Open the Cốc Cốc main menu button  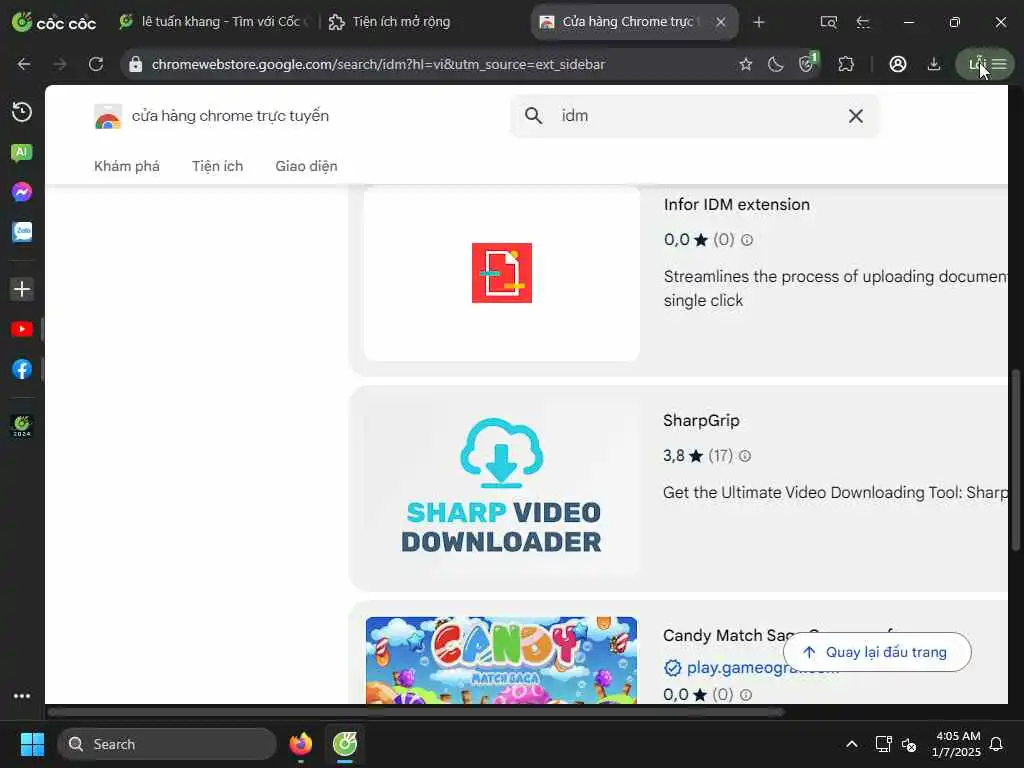point(985,64)
